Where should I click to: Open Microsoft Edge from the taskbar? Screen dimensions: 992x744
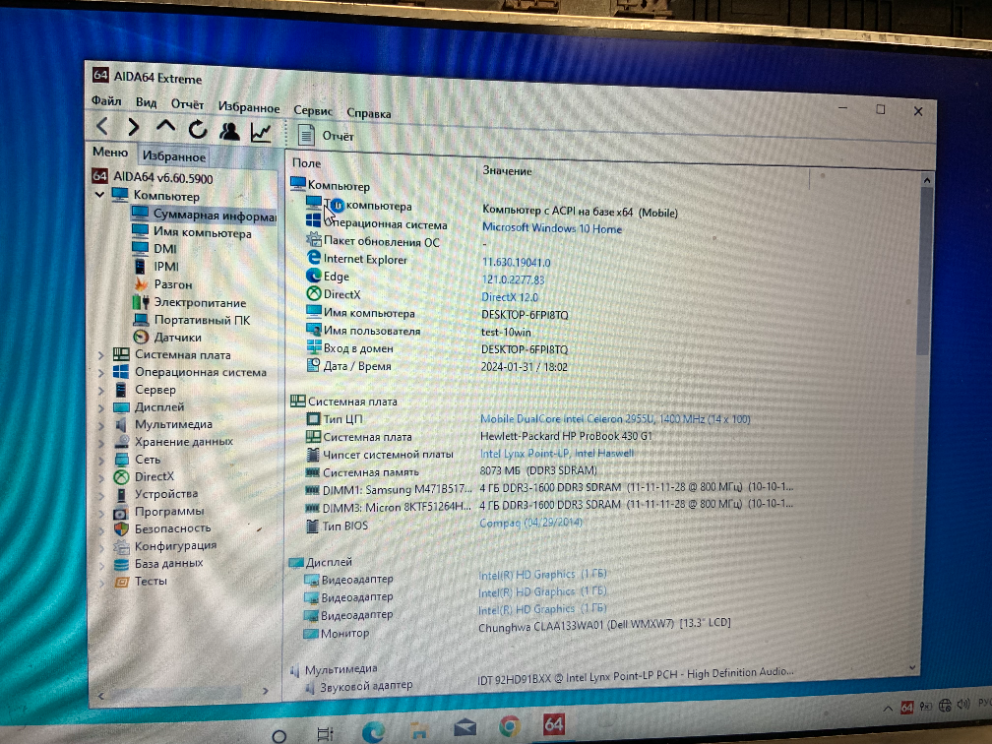373,731
